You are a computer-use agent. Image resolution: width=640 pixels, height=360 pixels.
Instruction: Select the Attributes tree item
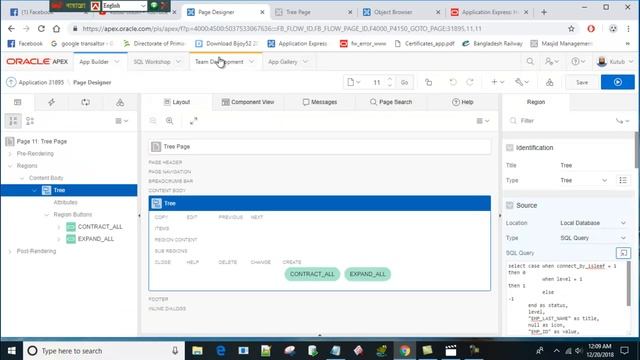coord(65,202)
